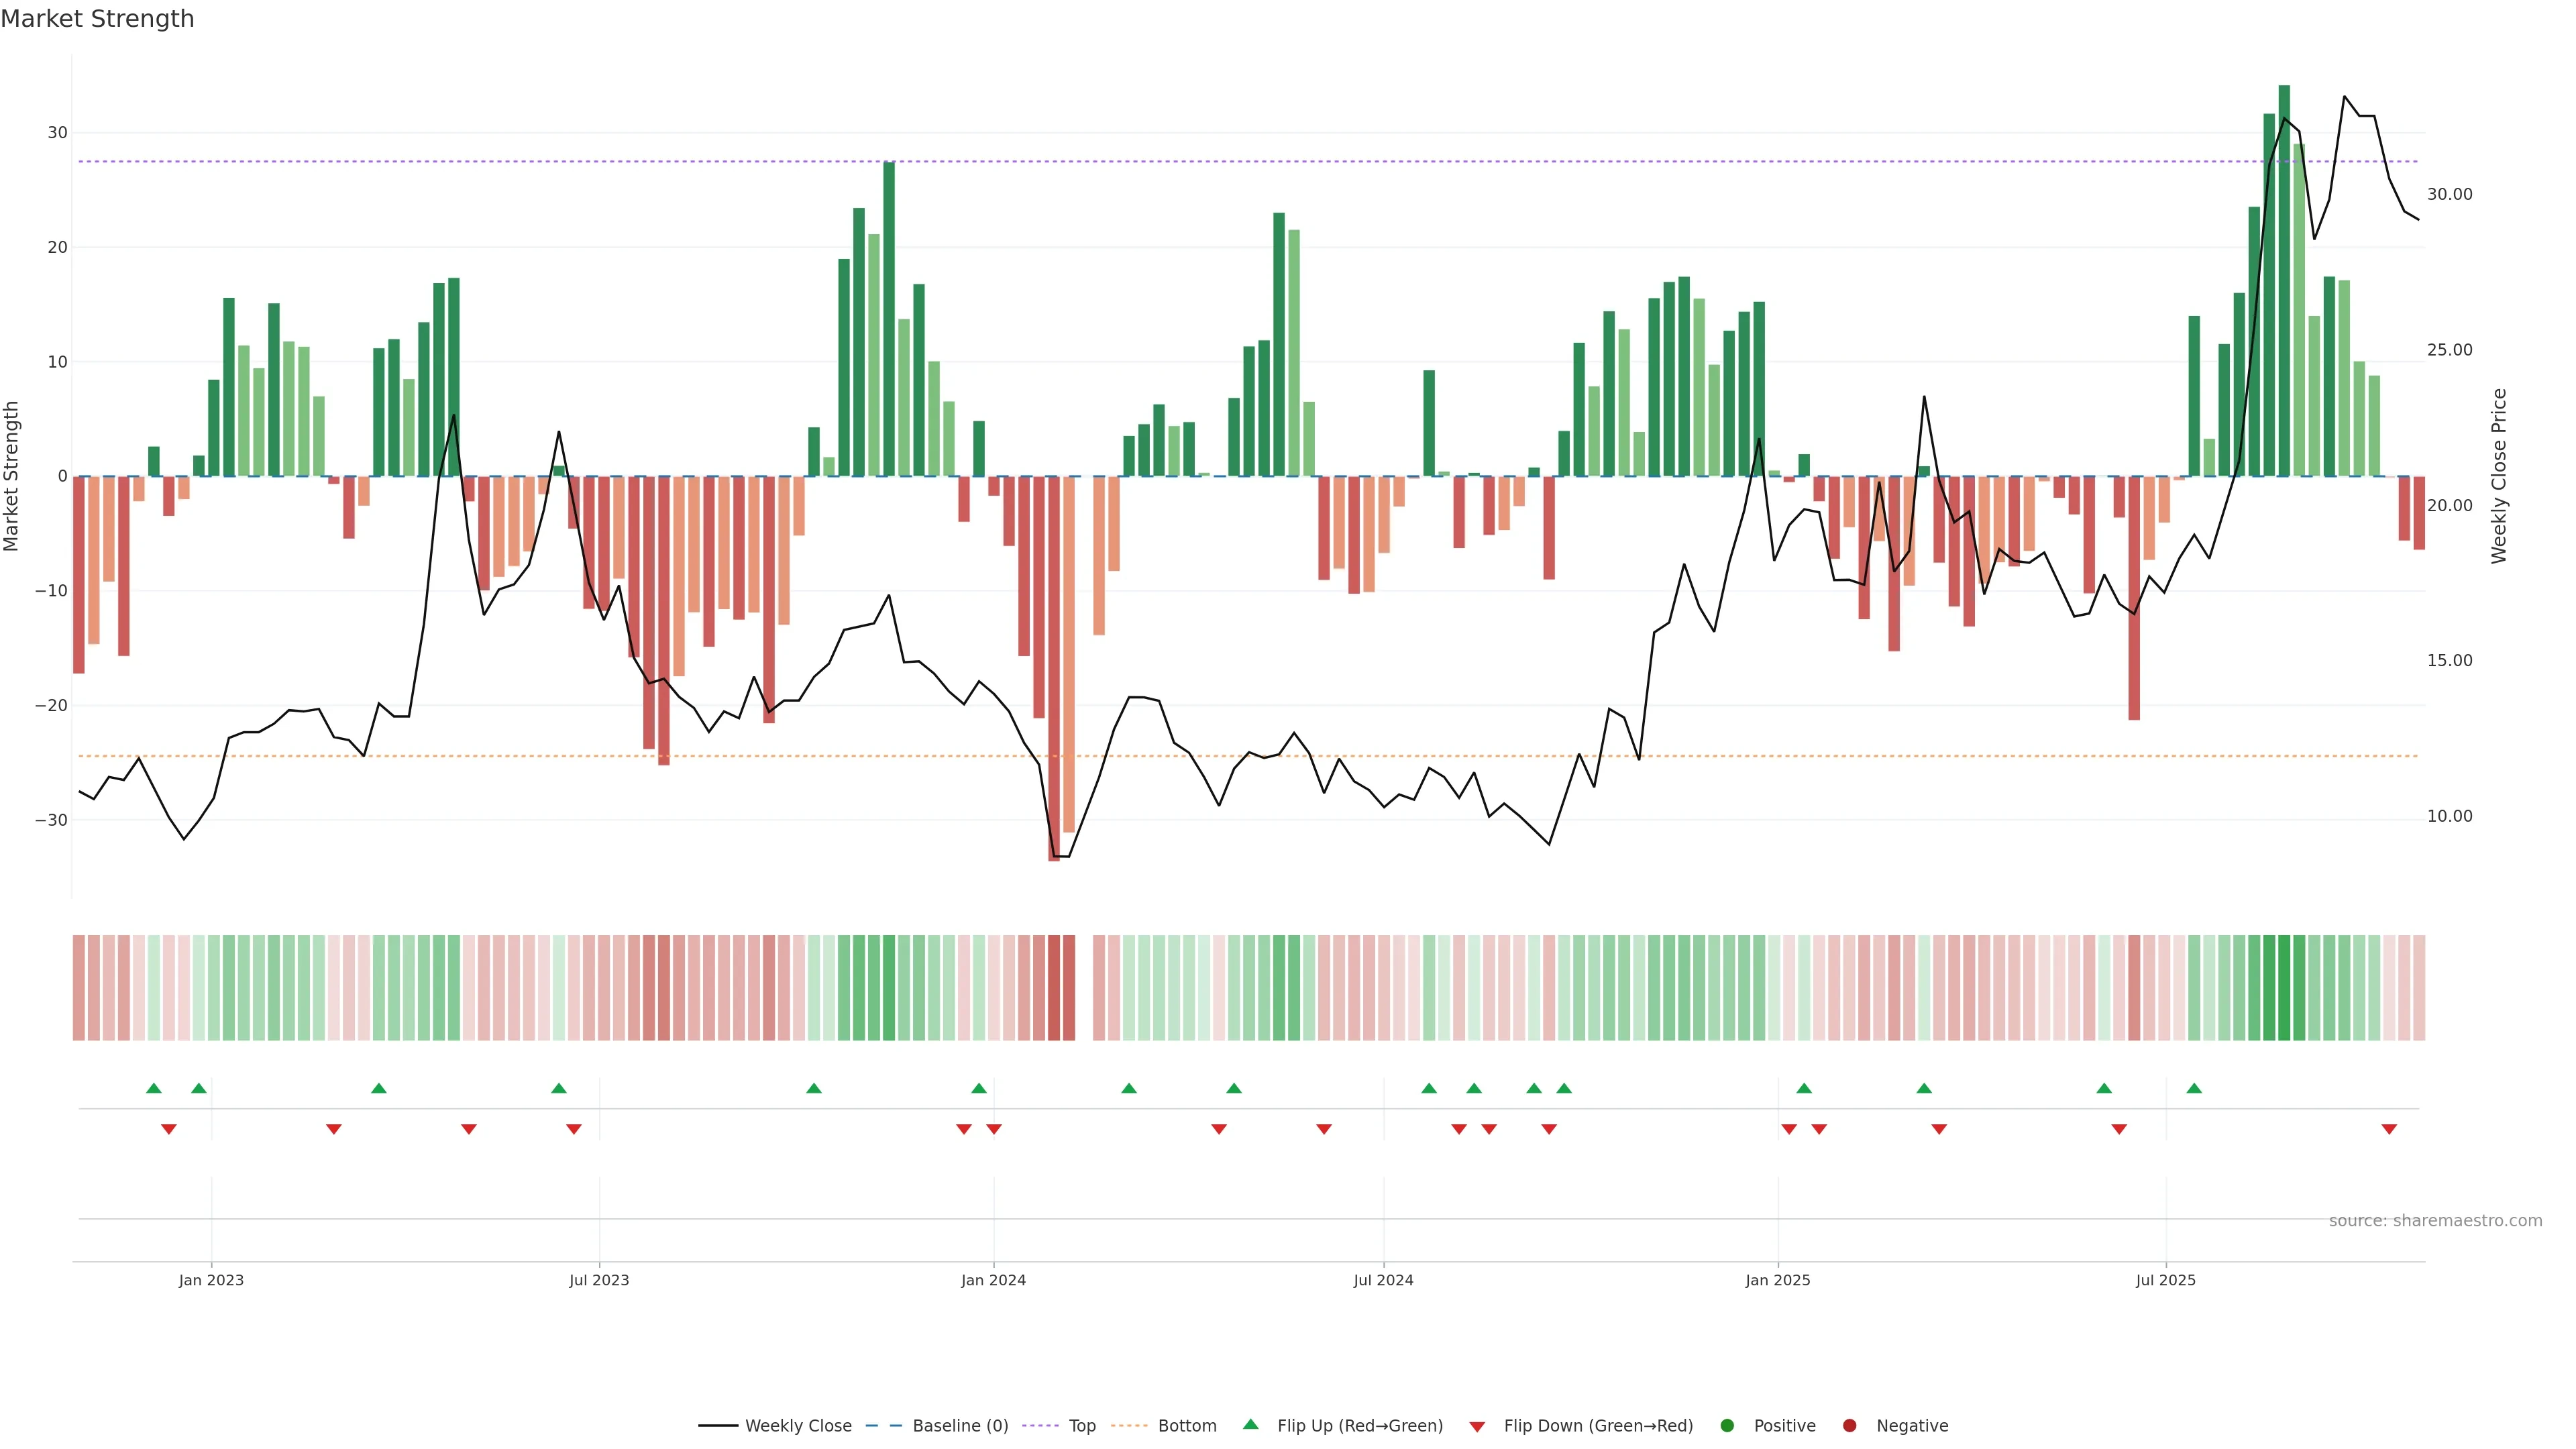Click the darkest green heatmap strip cell

tap(2284, 988)
